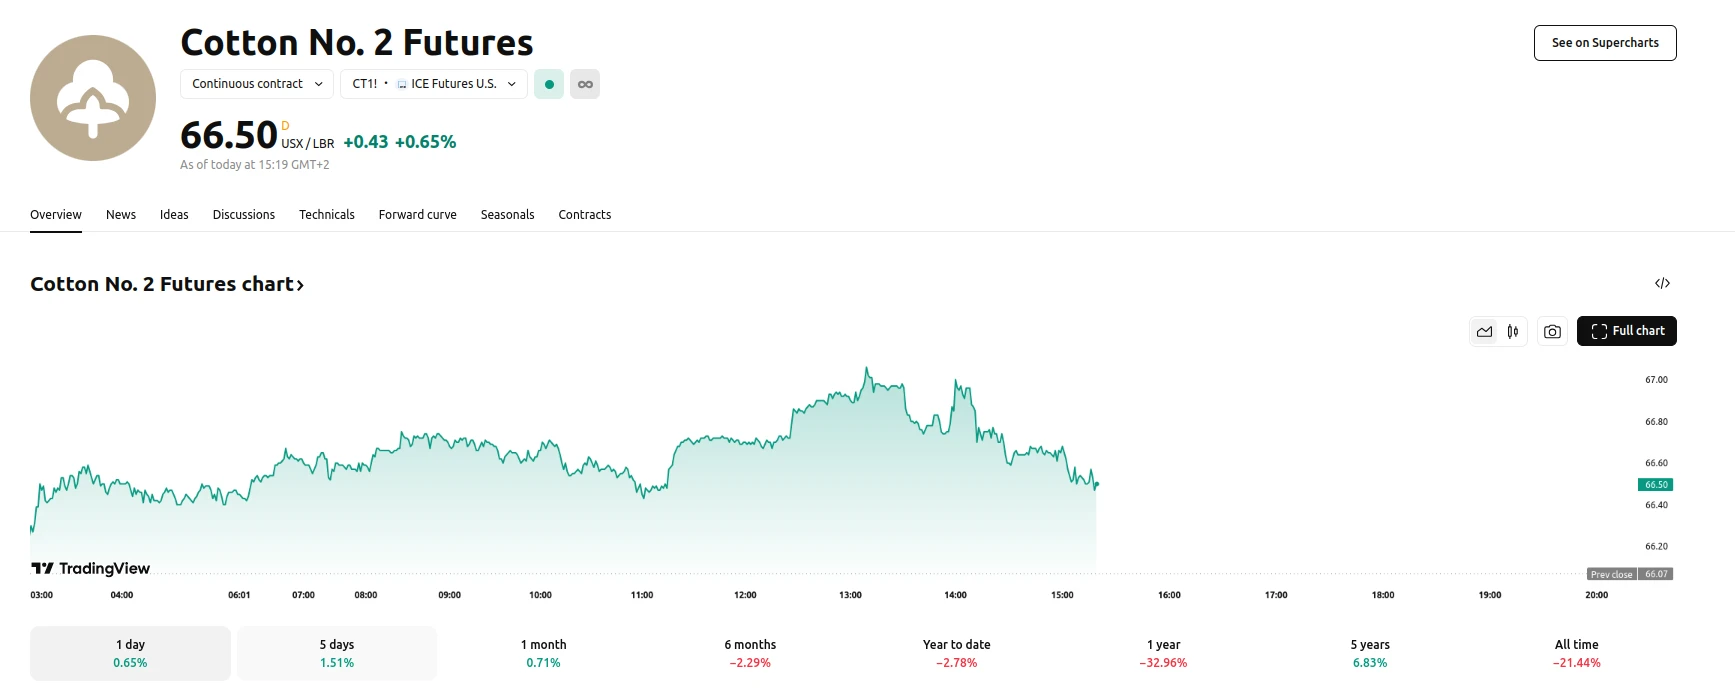Go to the Seasonals tab
1735x696 pixels.
[507, 215]
